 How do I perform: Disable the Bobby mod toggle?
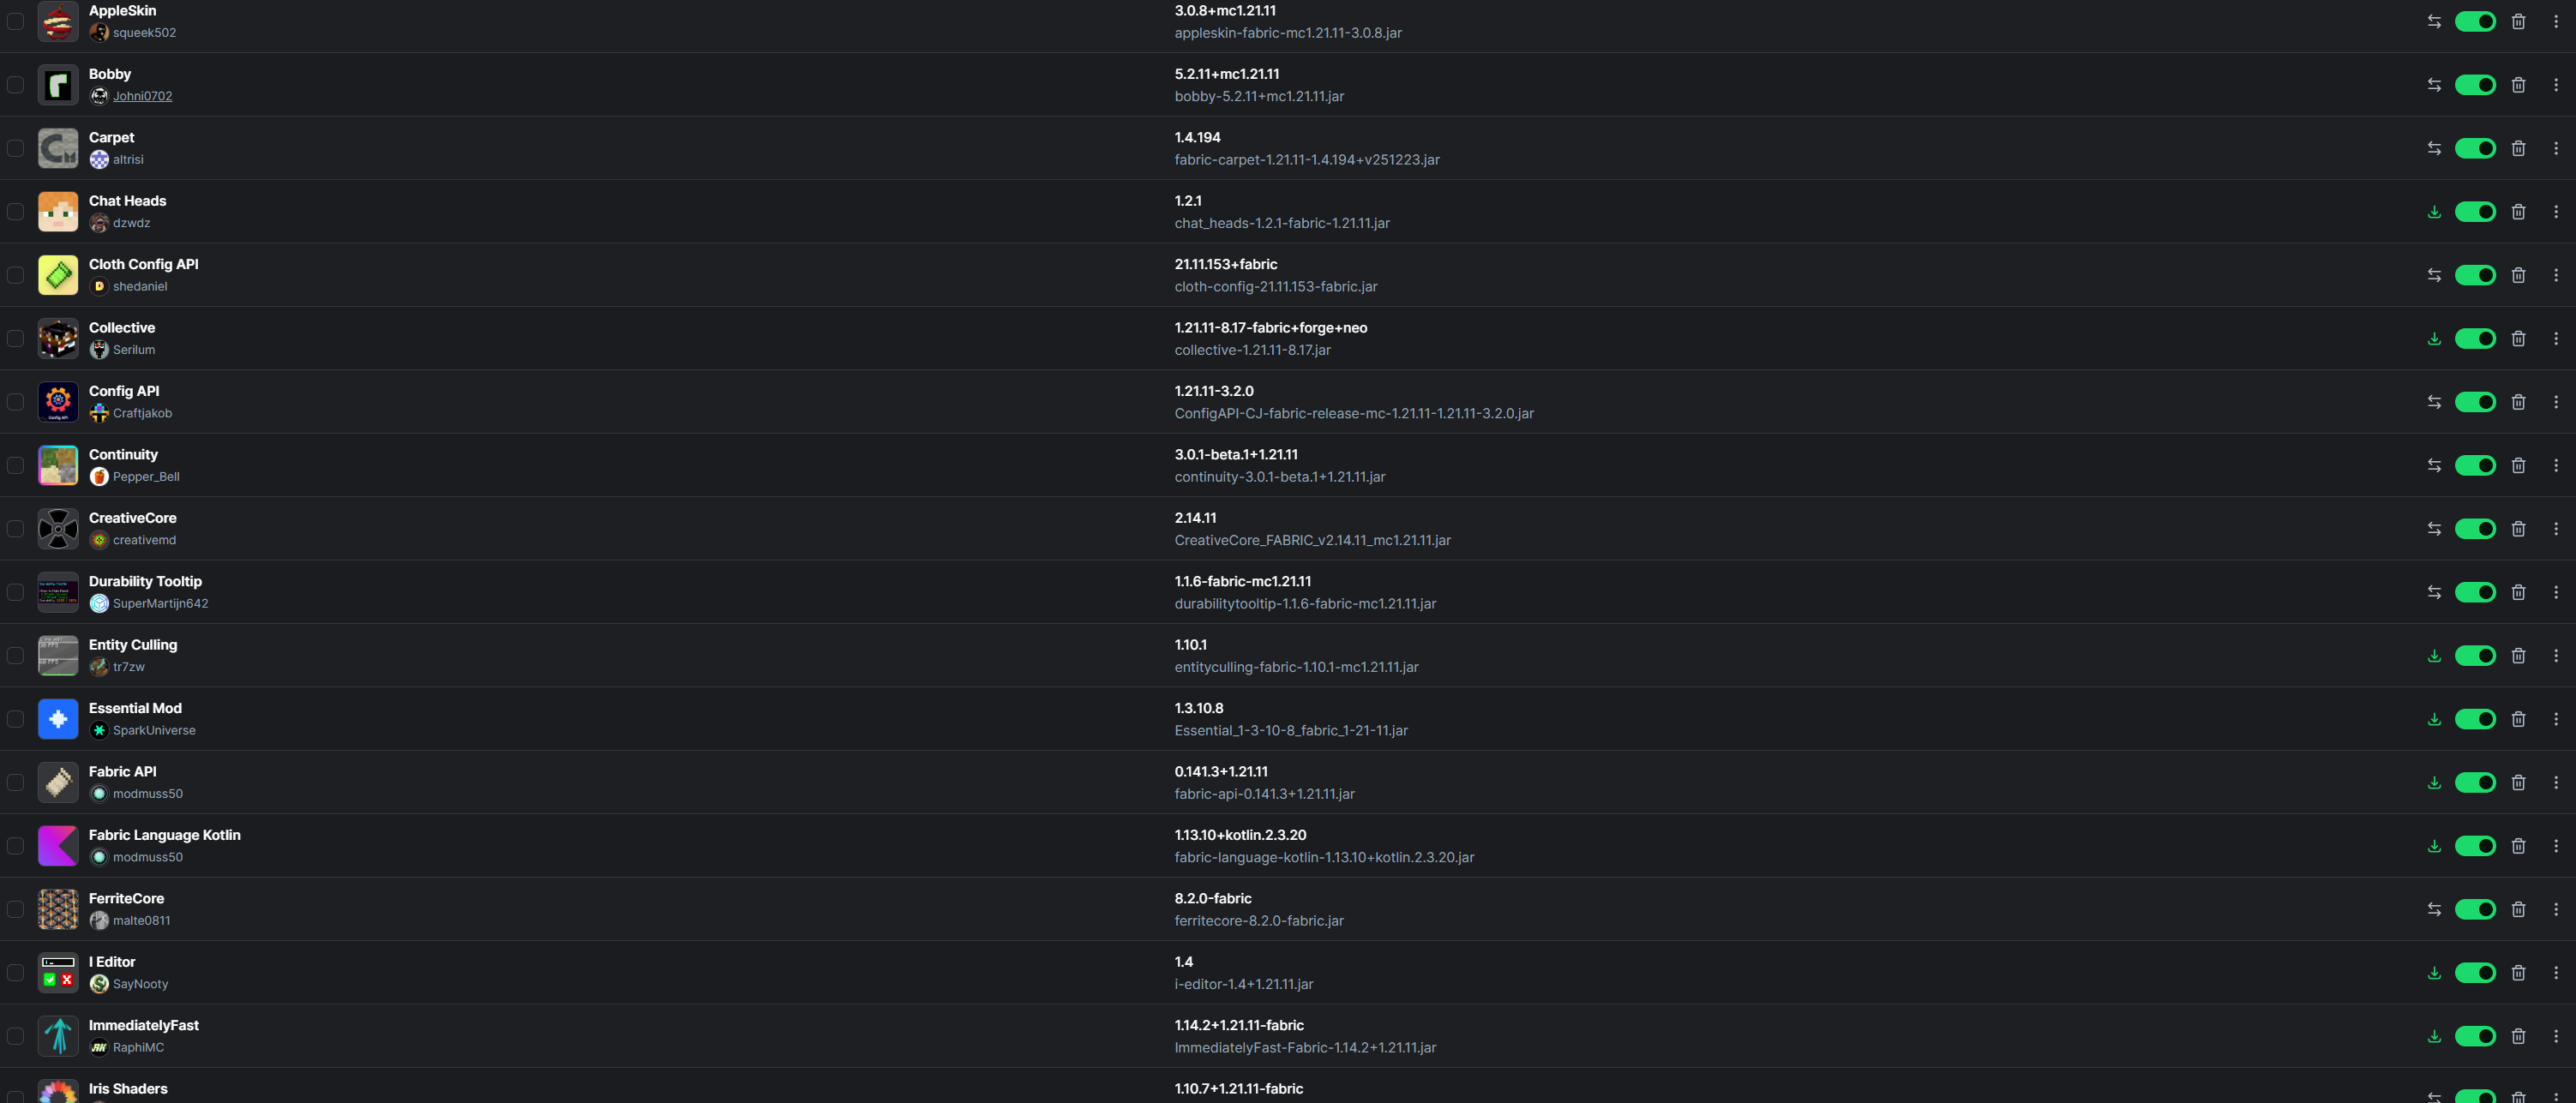coord(2475,85)
